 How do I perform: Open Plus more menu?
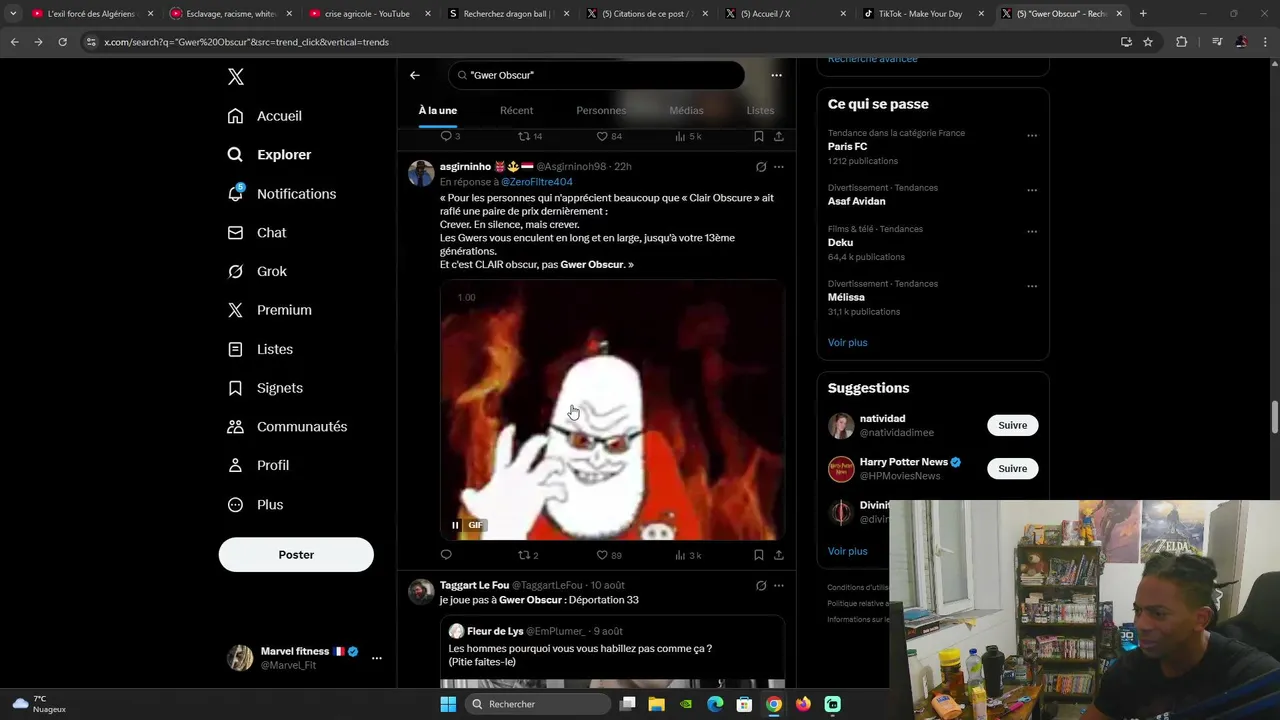(x=255, y=505)
